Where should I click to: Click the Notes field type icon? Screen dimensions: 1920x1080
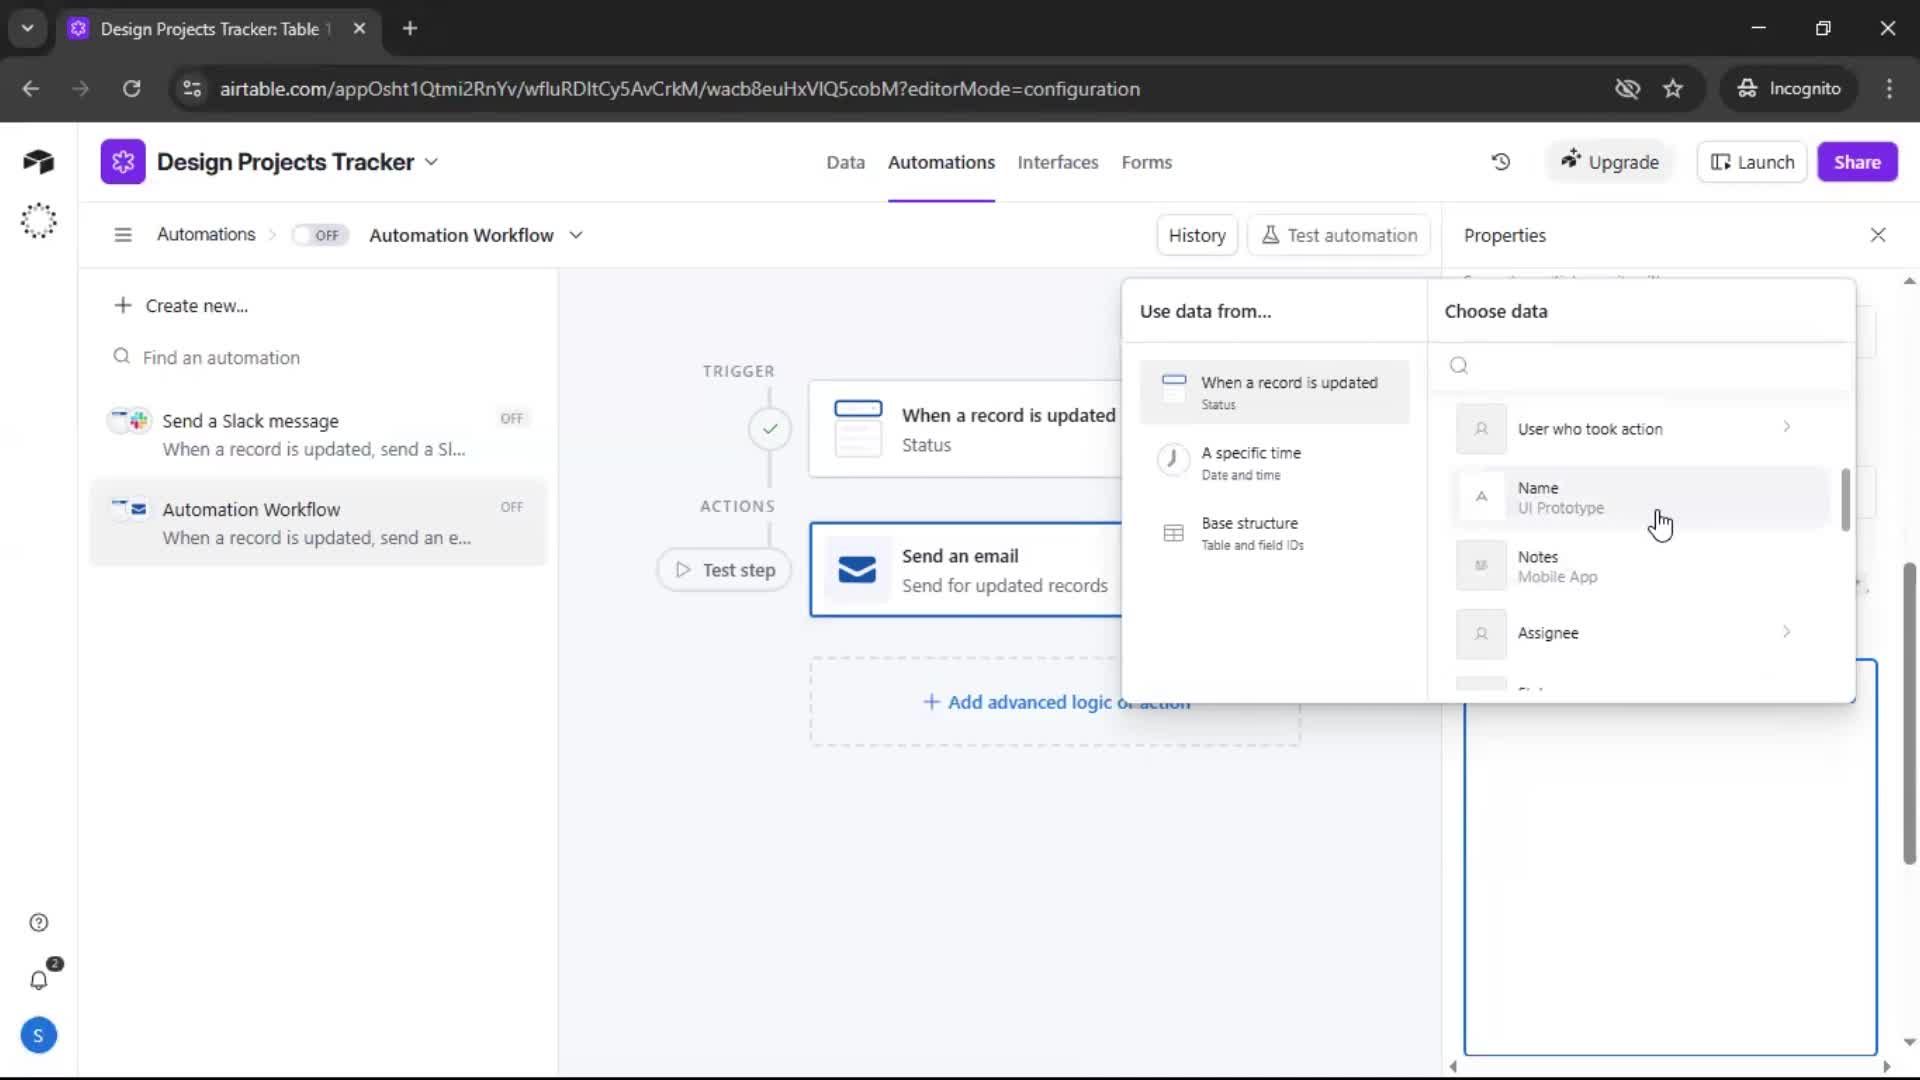coord(1481,566)
